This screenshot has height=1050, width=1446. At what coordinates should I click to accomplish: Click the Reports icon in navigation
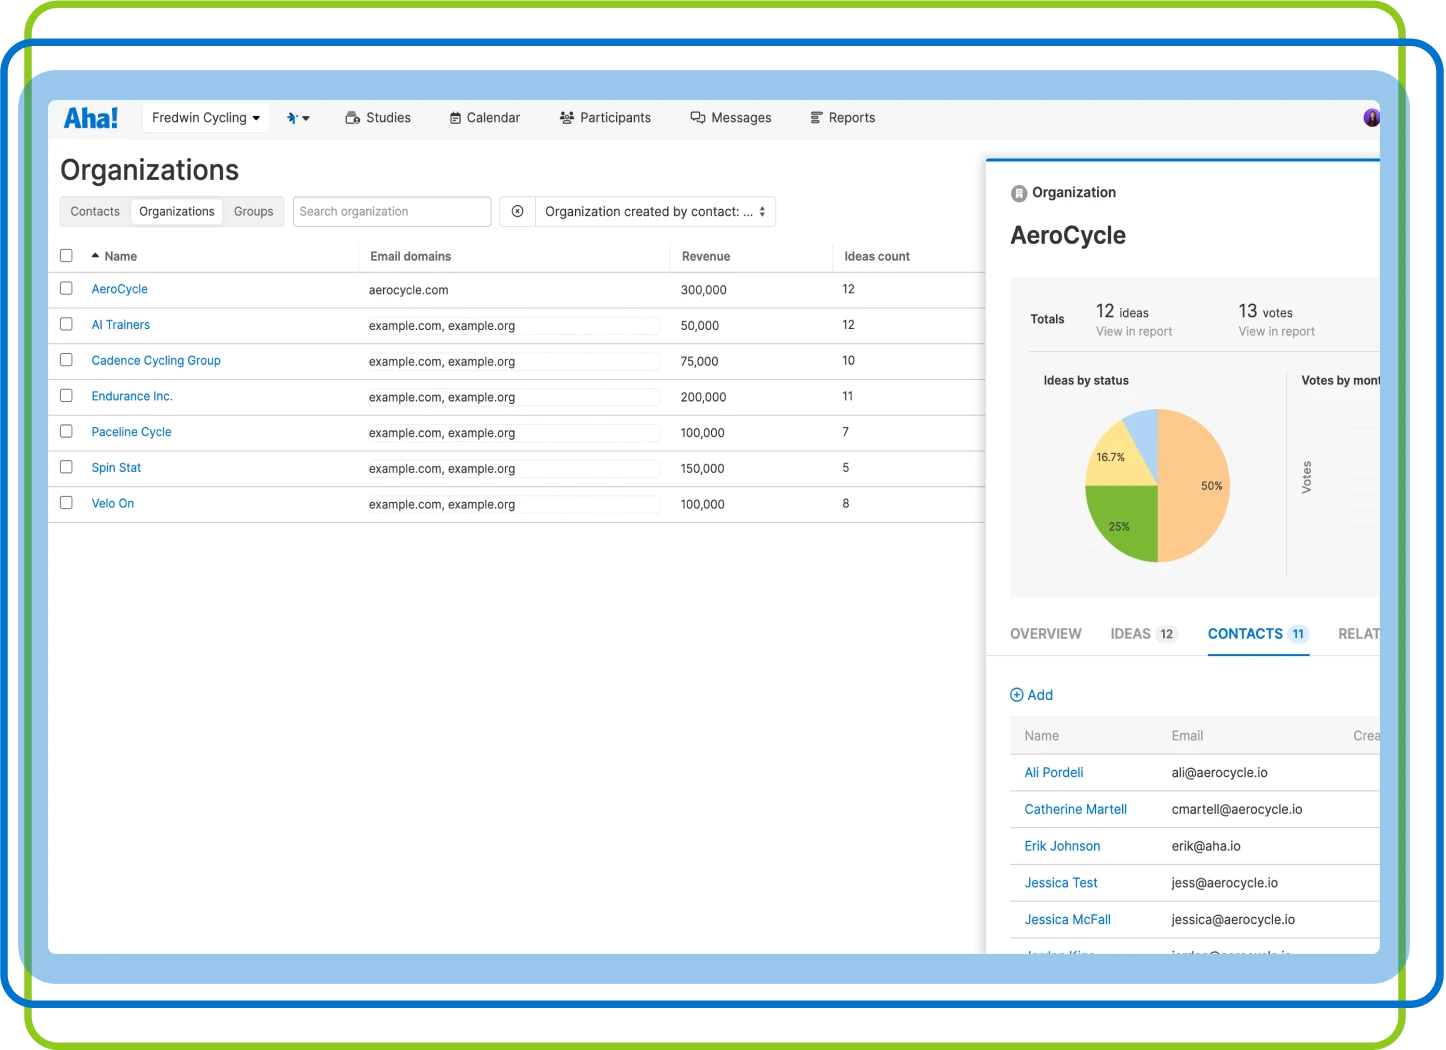click(816, 118)
